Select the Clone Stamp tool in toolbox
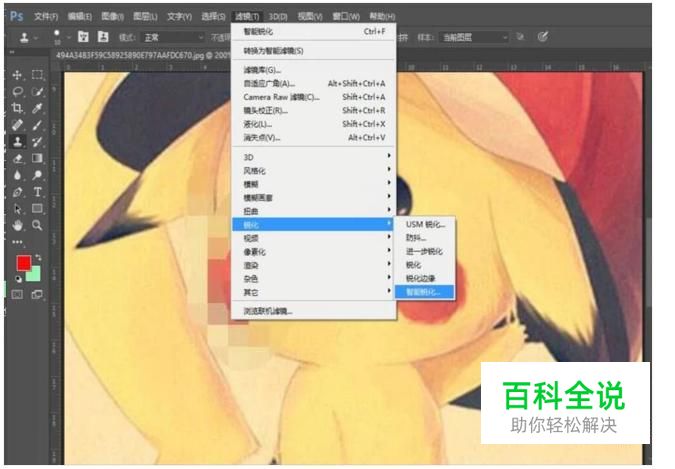Screen dimensions: 675x469 pos(17,142)
